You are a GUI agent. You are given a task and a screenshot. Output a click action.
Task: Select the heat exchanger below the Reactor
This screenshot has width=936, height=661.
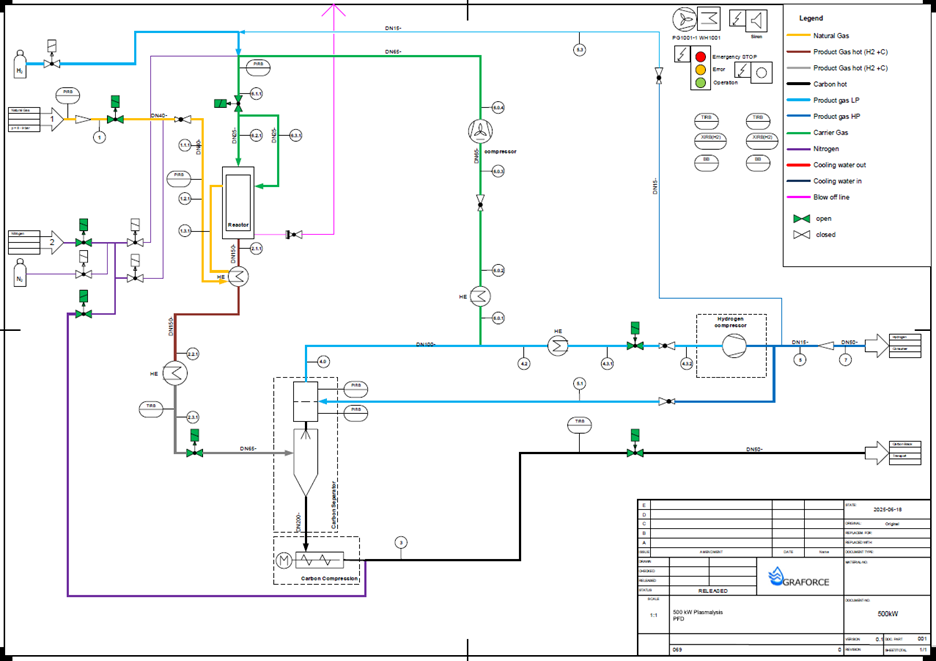238,279
